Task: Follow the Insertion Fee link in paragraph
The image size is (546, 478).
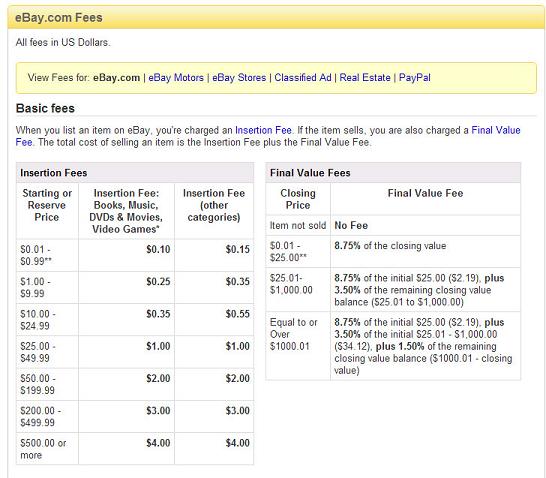Action: coord(263,130)
